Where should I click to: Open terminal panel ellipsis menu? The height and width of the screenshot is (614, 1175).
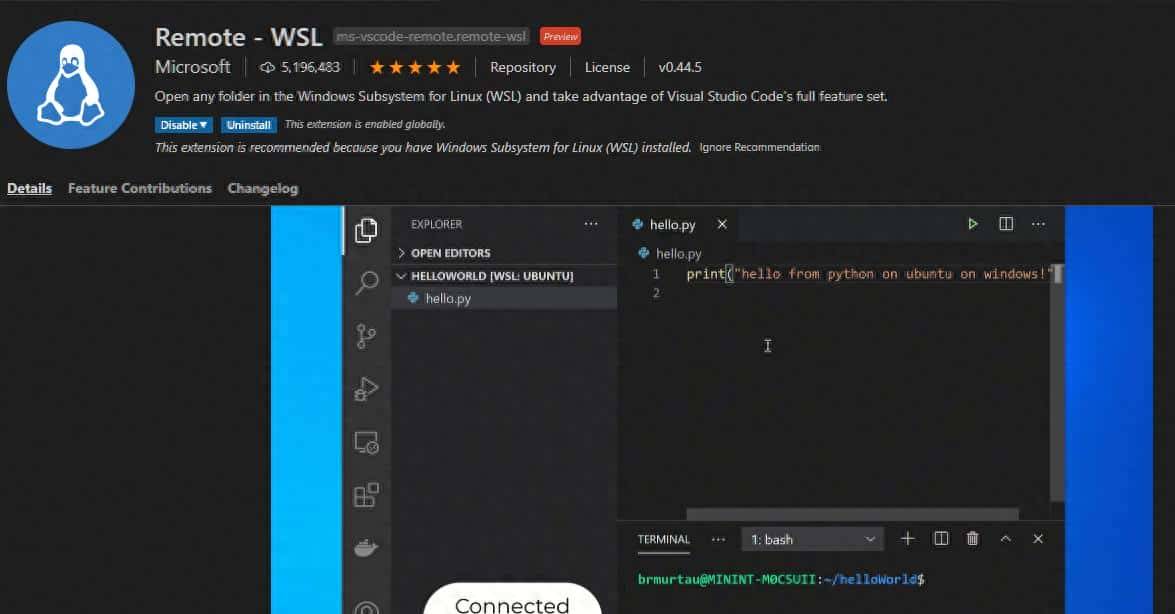(718, 539)
